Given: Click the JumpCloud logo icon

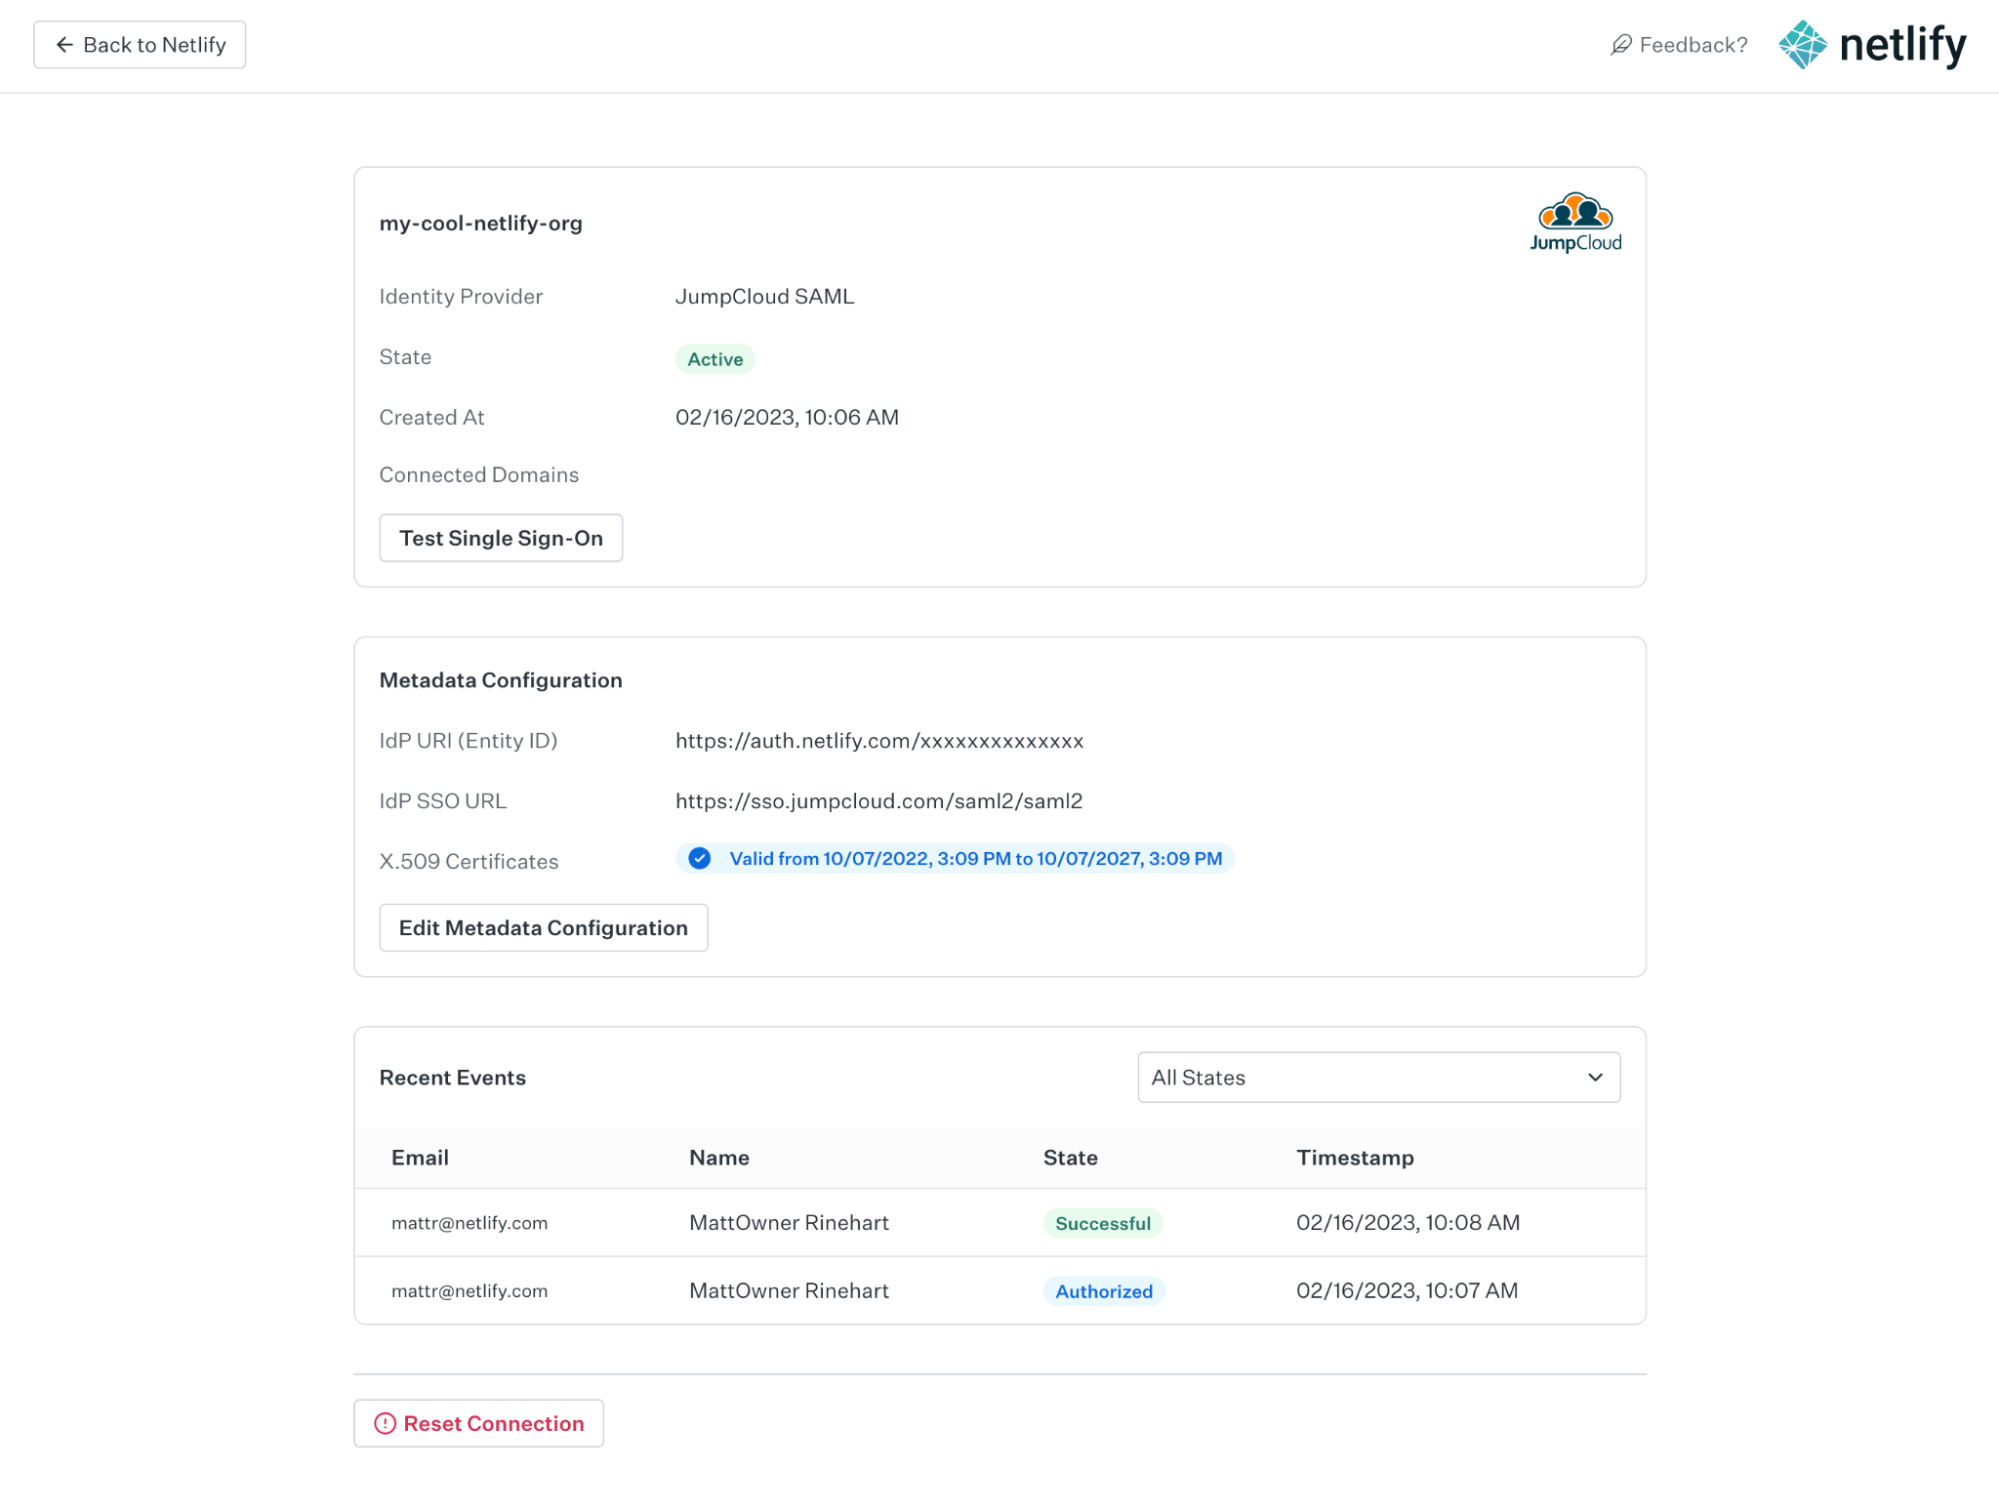Looking at the screenshot, I should [x=1574, y=222].
